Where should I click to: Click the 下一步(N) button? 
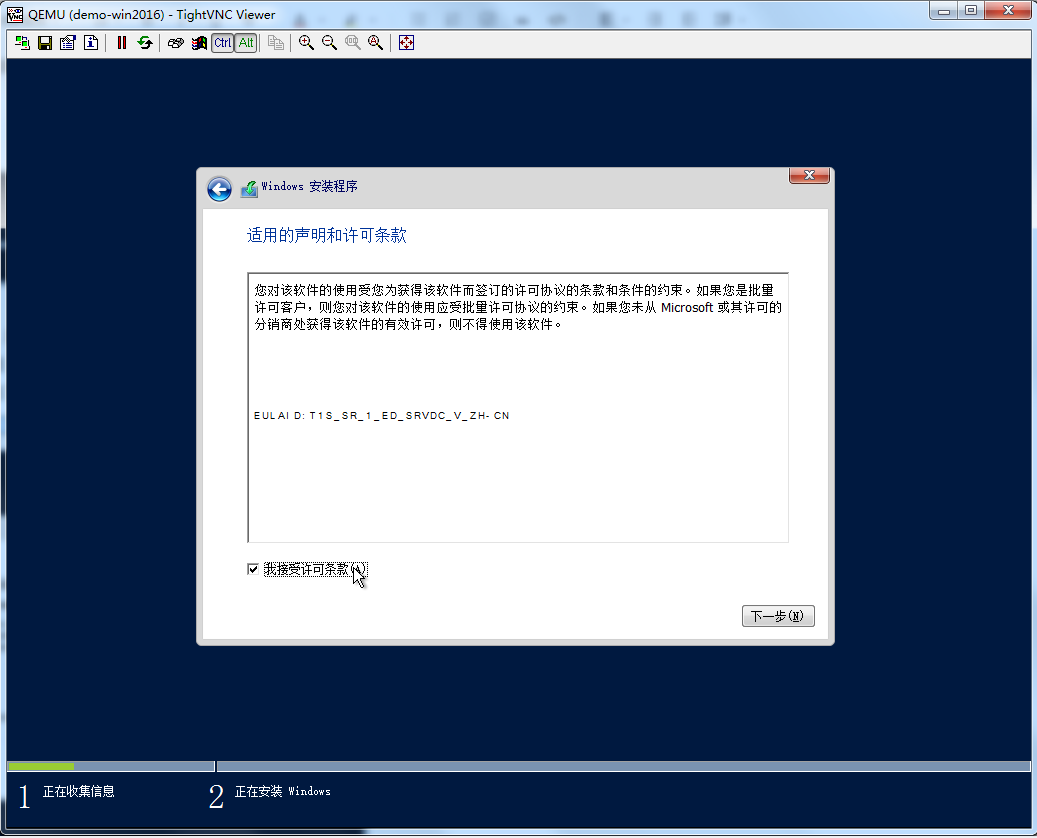coord(778,616)
